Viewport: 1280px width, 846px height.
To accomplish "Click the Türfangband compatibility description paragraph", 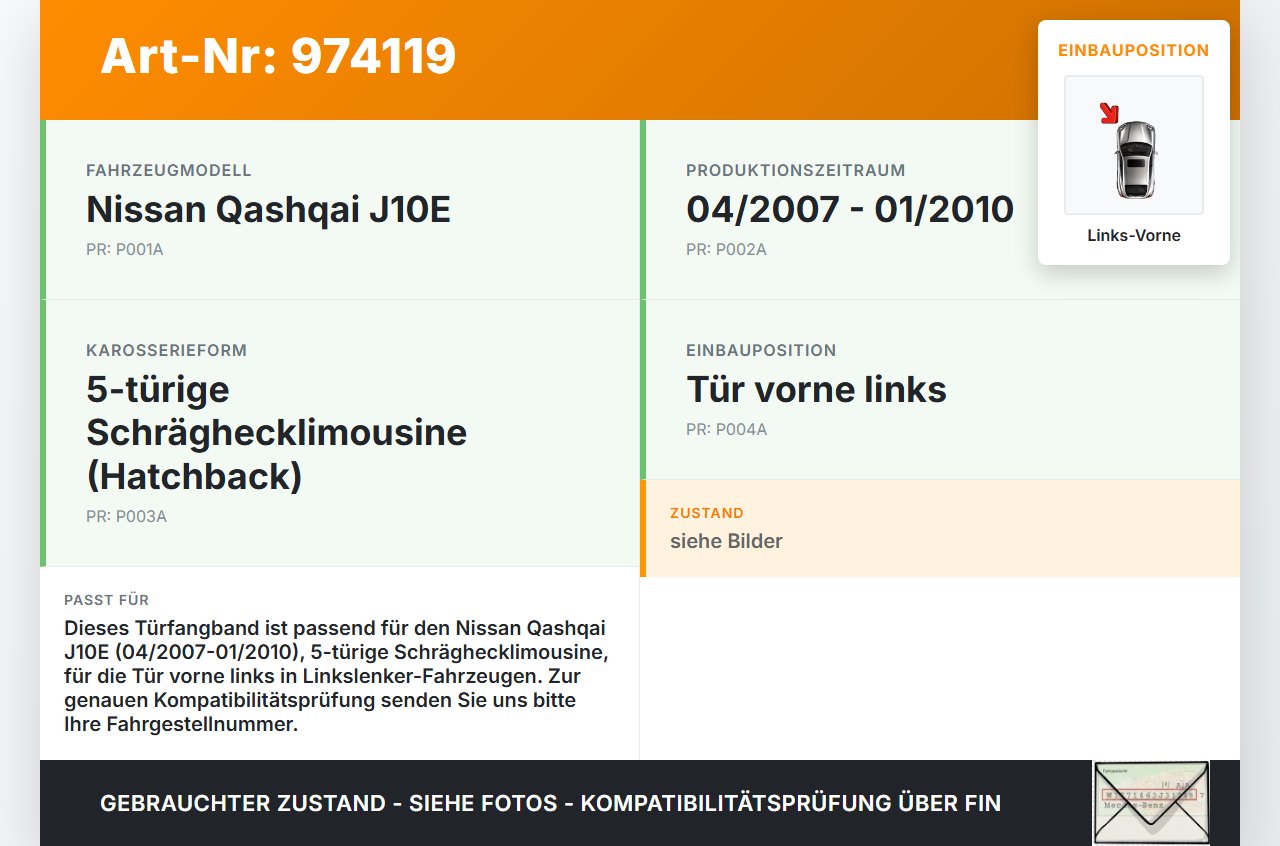I will coord(335,676).
